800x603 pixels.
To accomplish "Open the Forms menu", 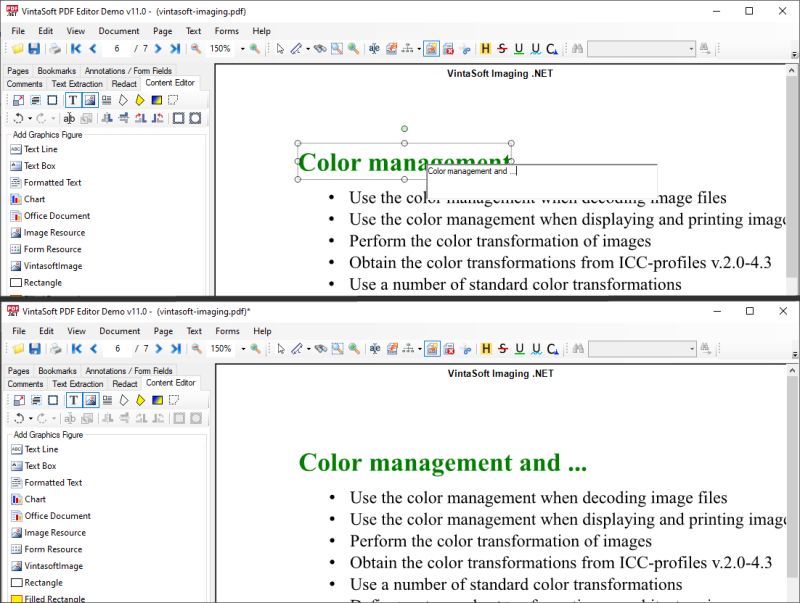I will [226, 31].
